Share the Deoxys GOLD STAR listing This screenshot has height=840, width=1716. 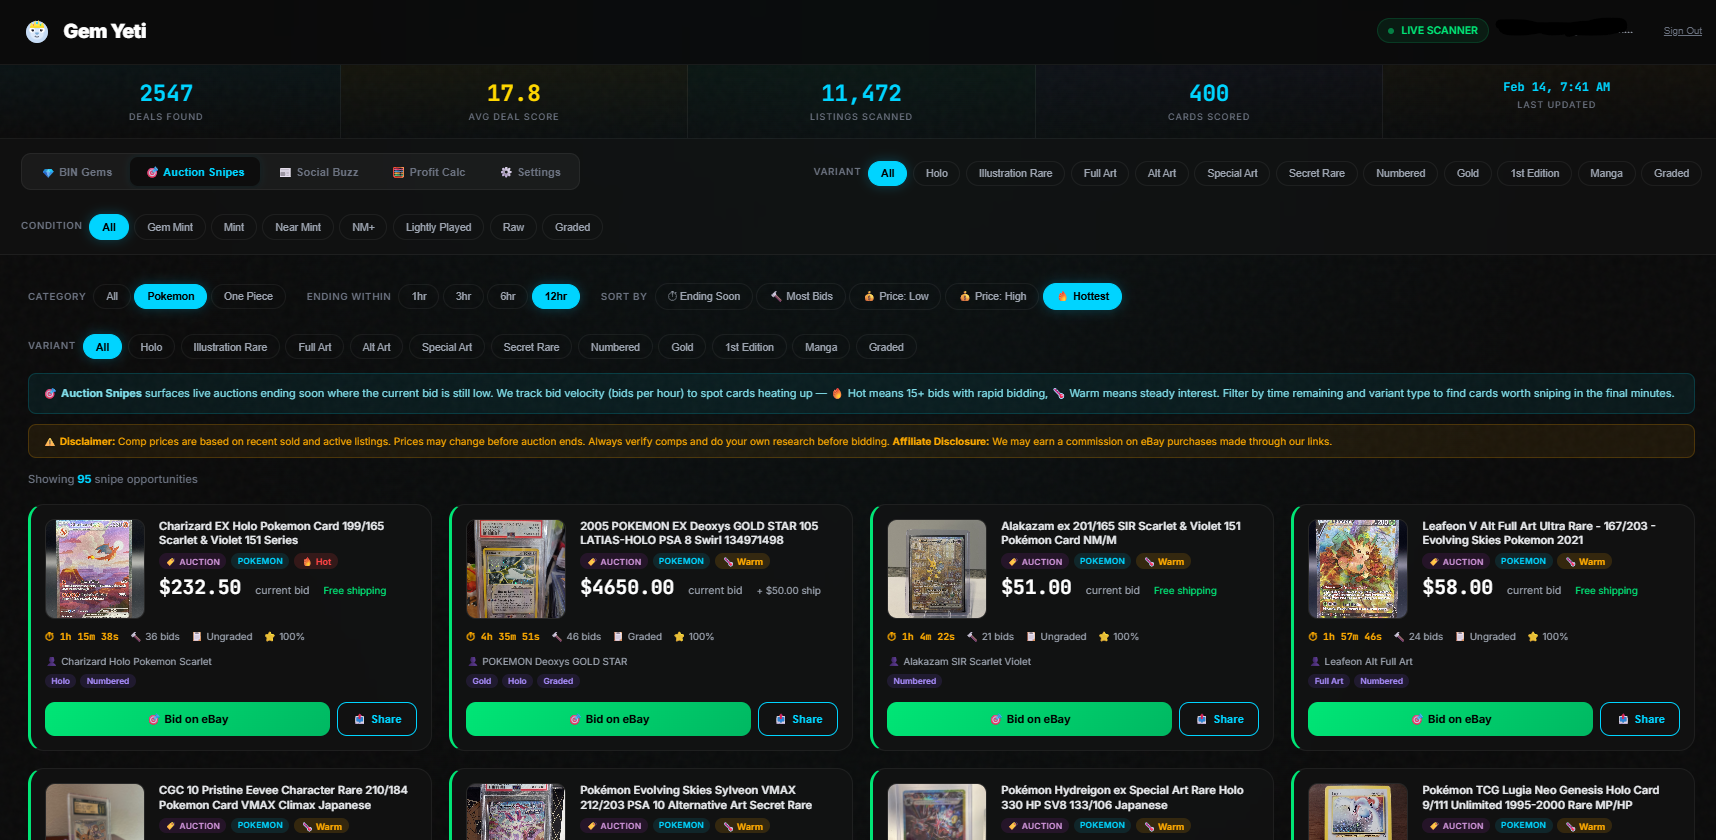798,719
